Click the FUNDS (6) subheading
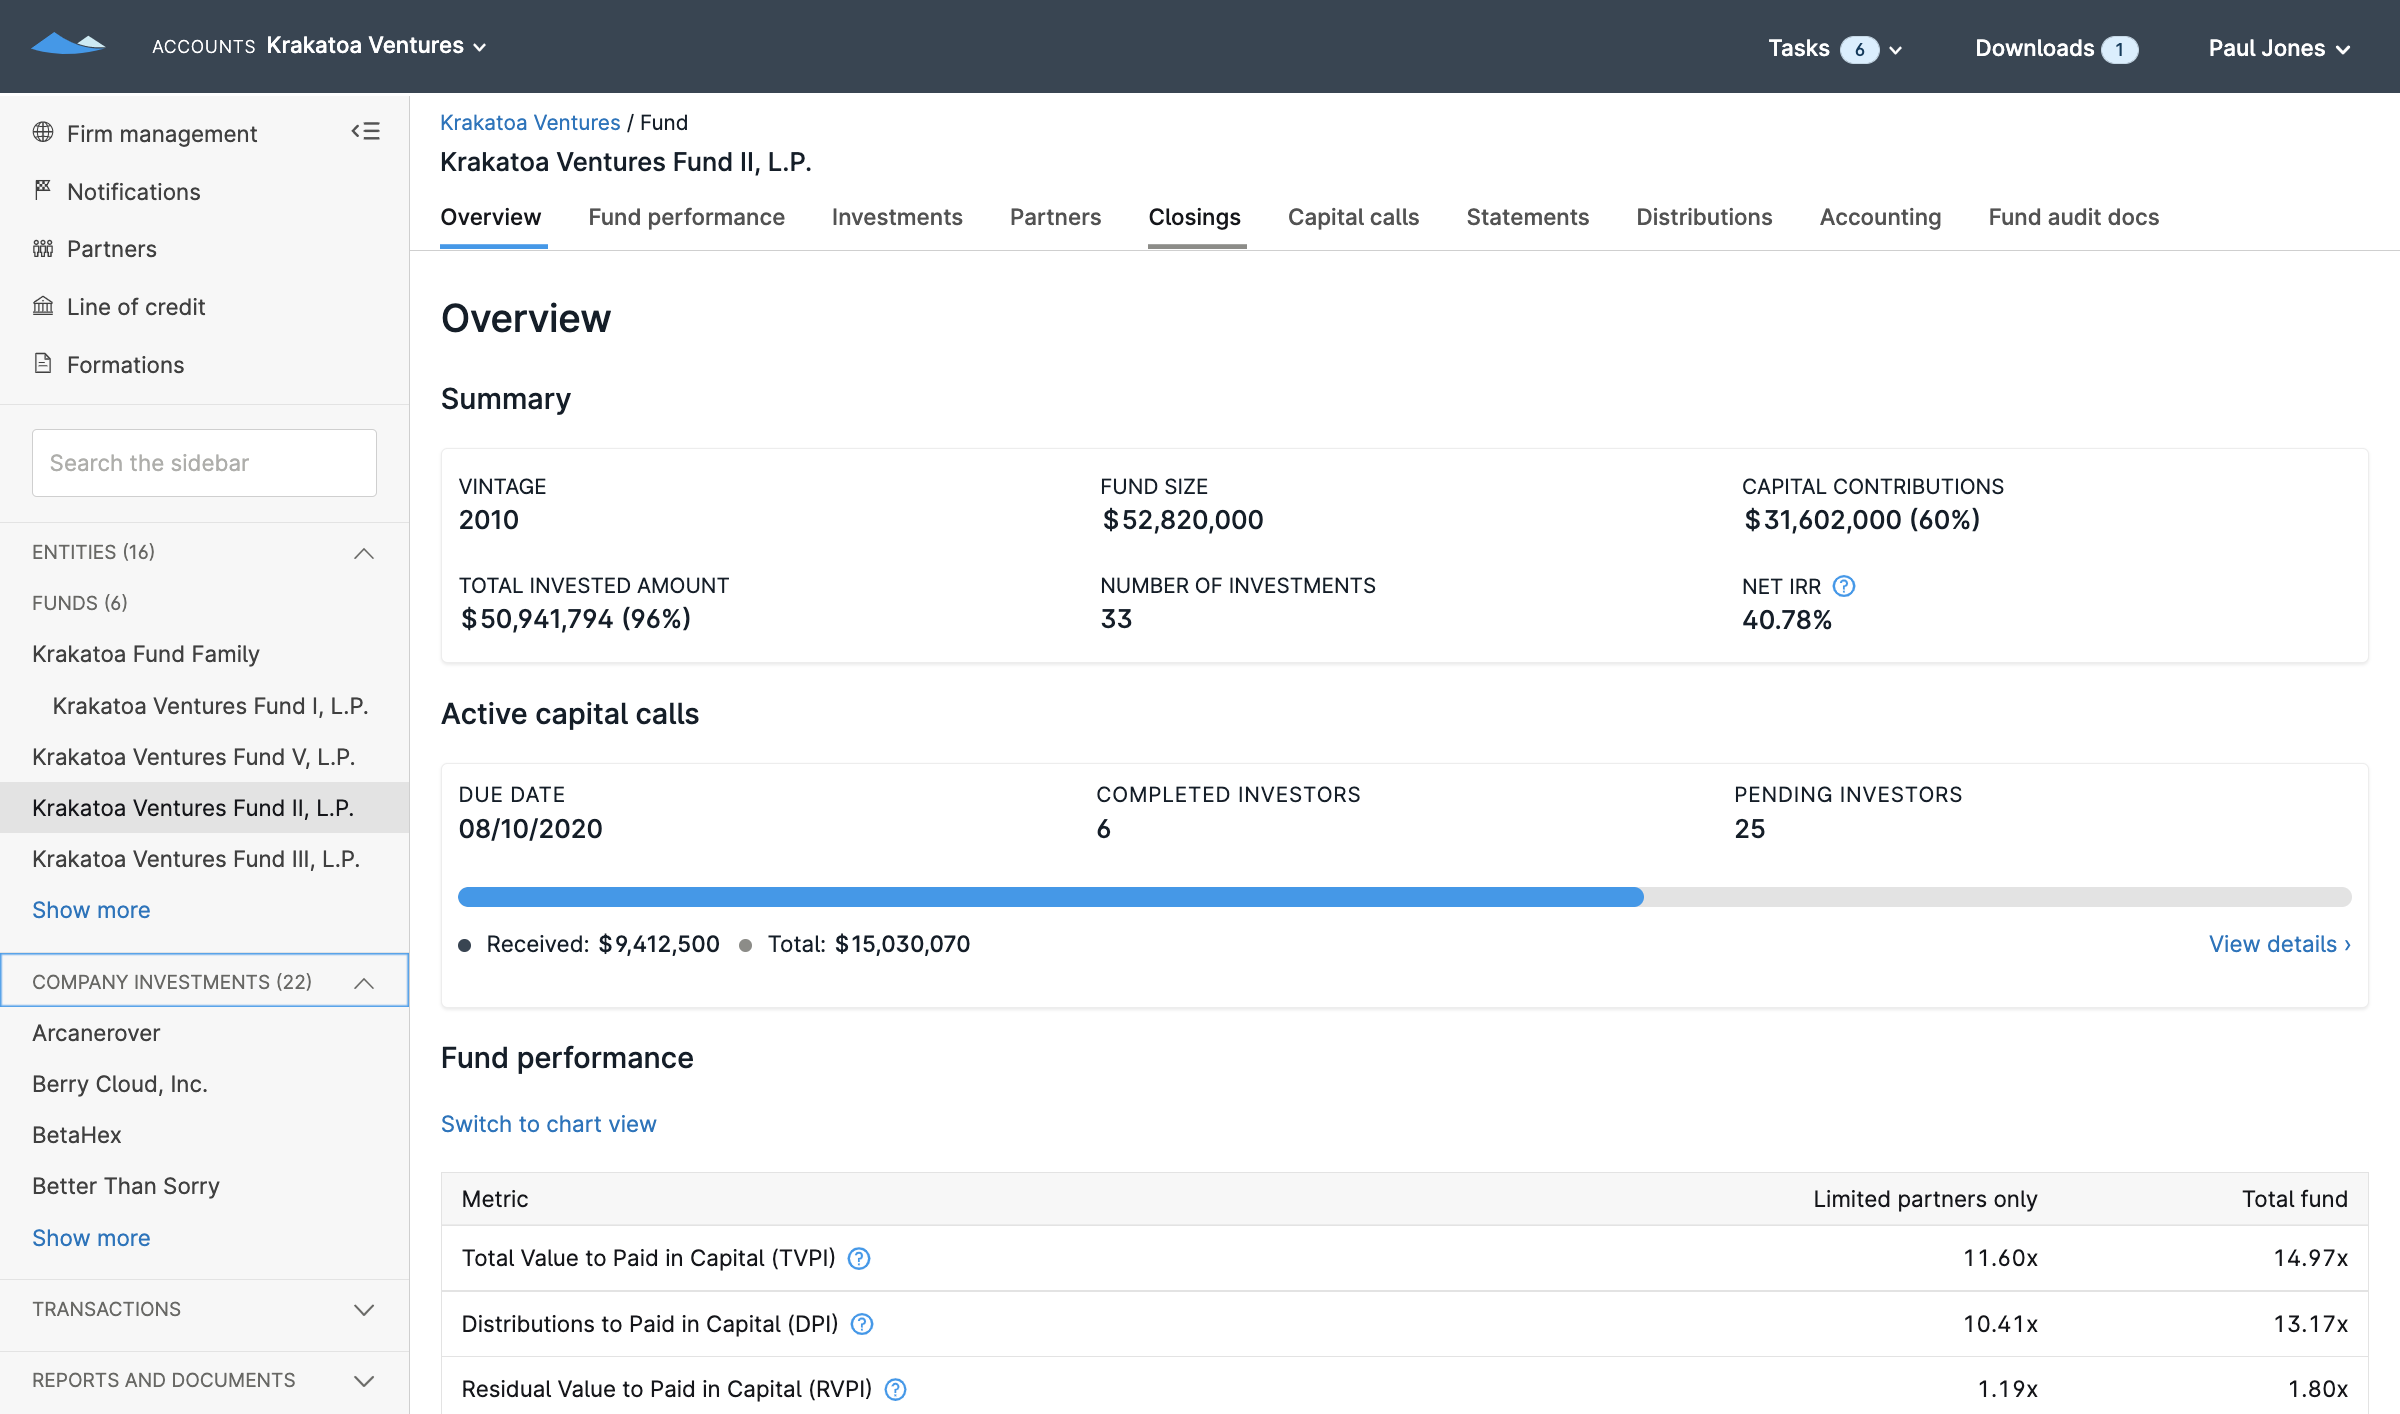2400x1414 pixels. [80, 603]
